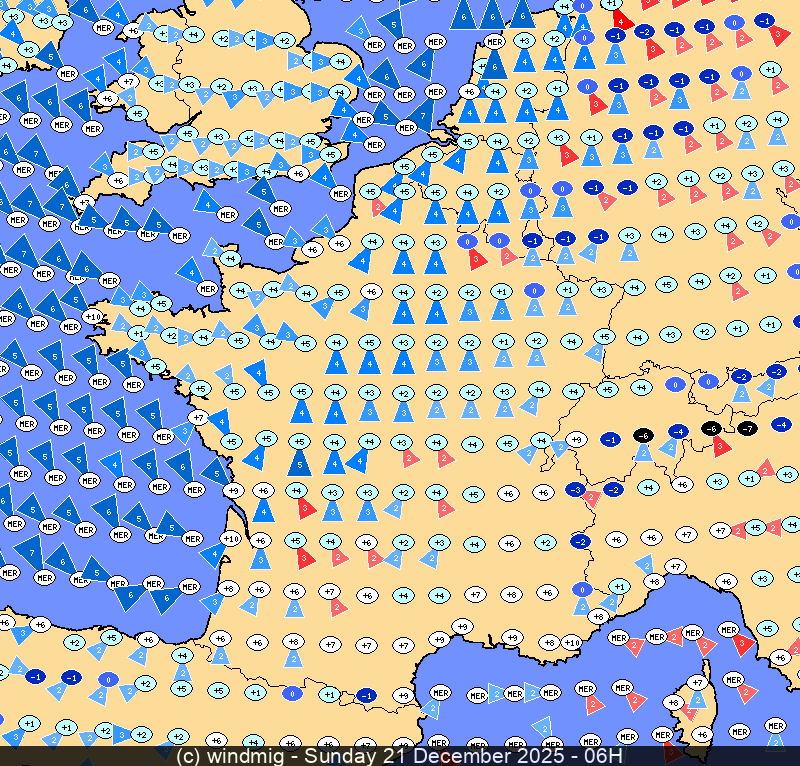This screenshot has width=800, height=766.
Task: Select the +7 temperature bubble on Corsica
Action: 698,682
